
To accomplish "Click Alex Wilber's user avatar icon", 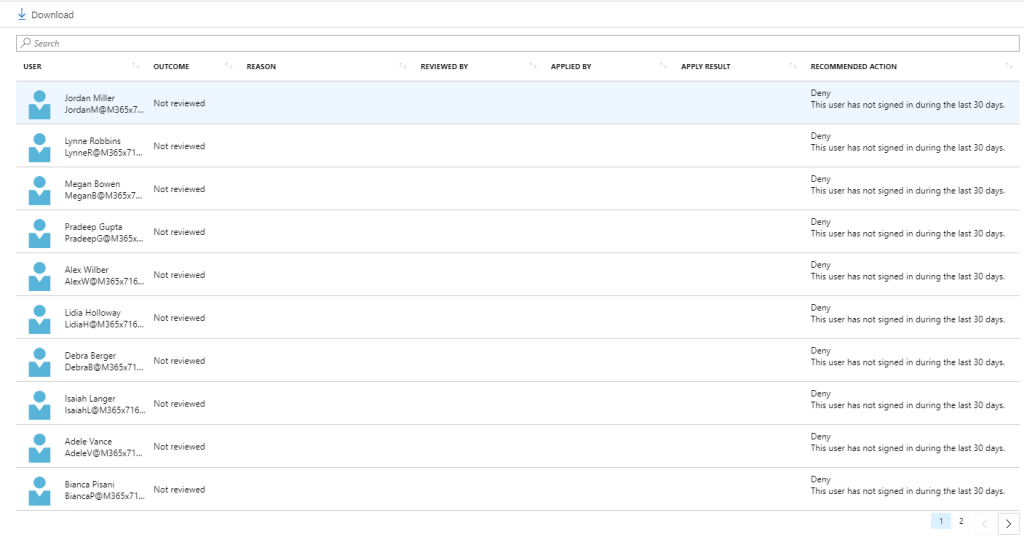I will tap(39, 276).
